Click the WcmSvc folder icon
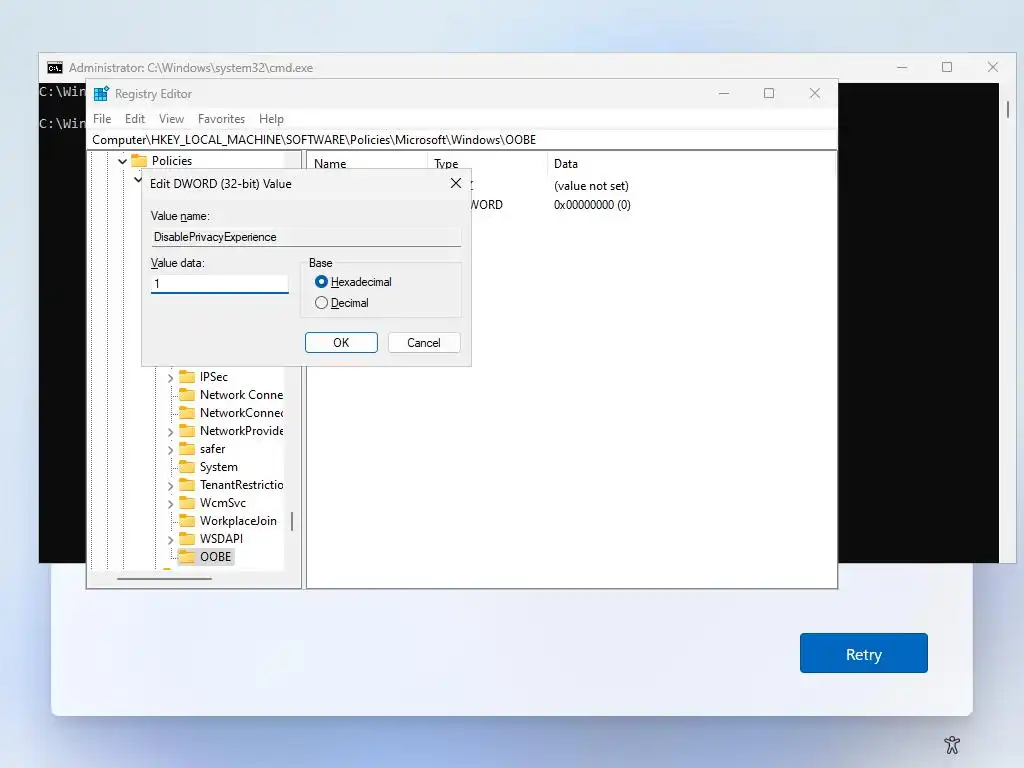The image size is (1024, 768). tap(187, 503)
